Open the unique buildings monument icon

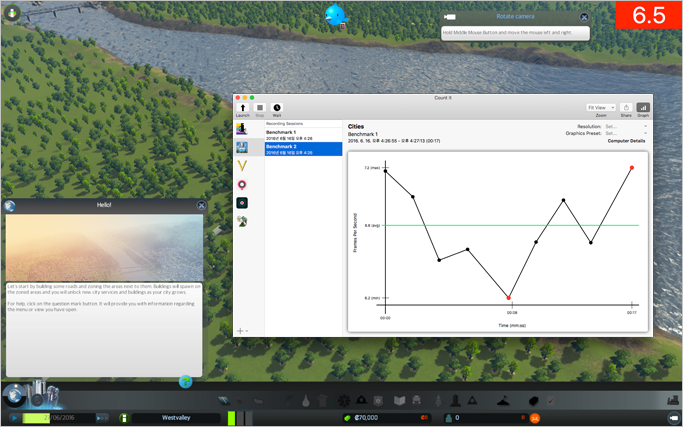point(455,400)
